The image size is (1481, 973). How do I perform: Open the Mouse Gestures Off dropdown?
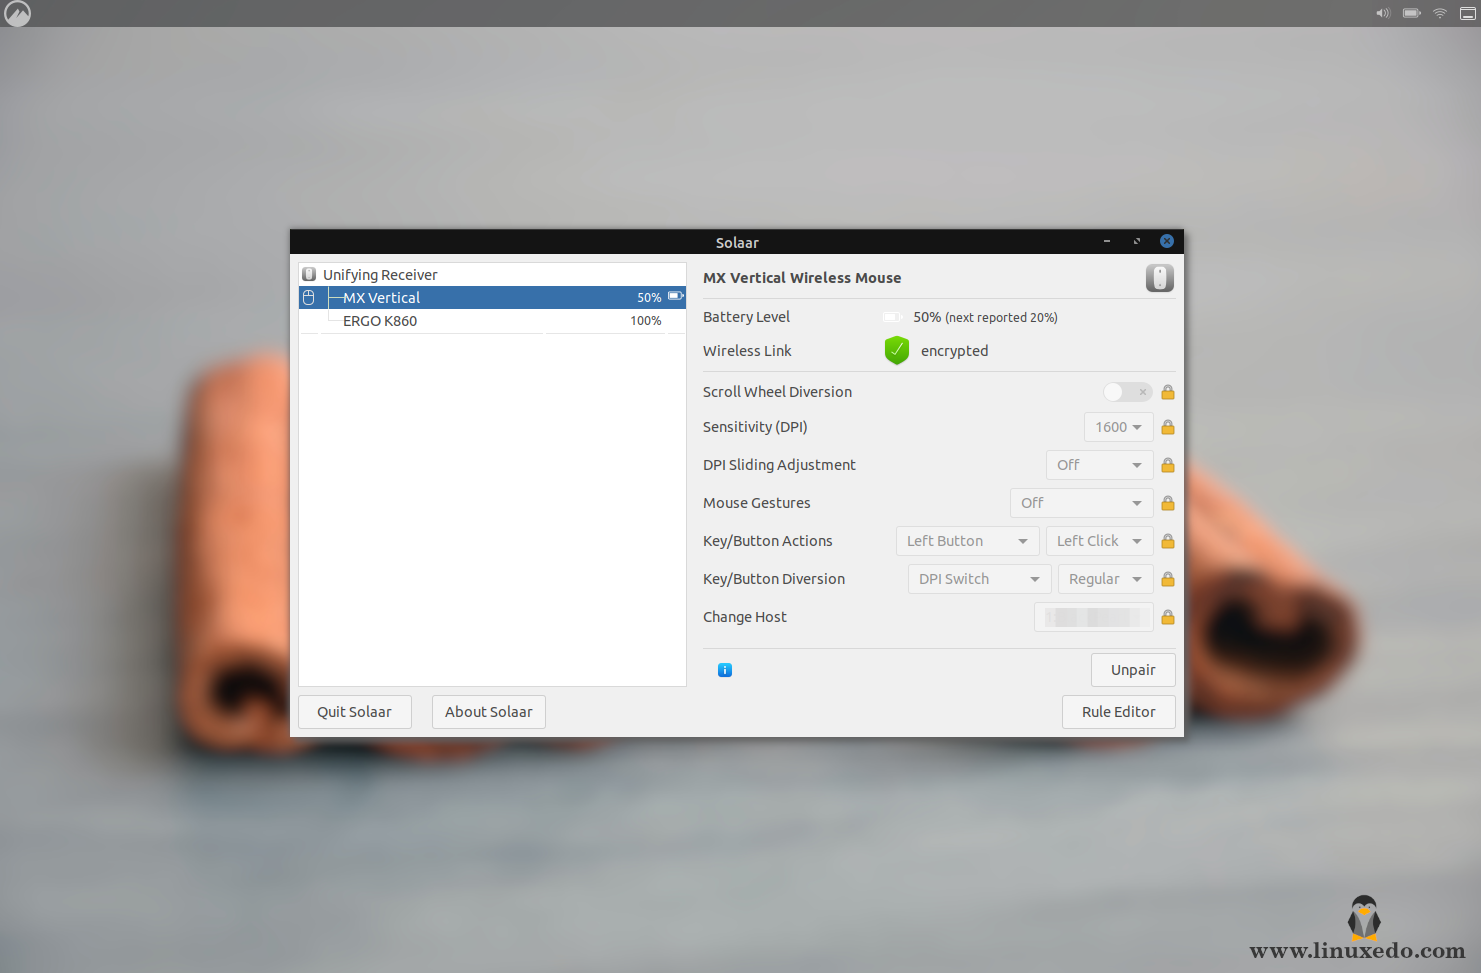coord(1081,503)
